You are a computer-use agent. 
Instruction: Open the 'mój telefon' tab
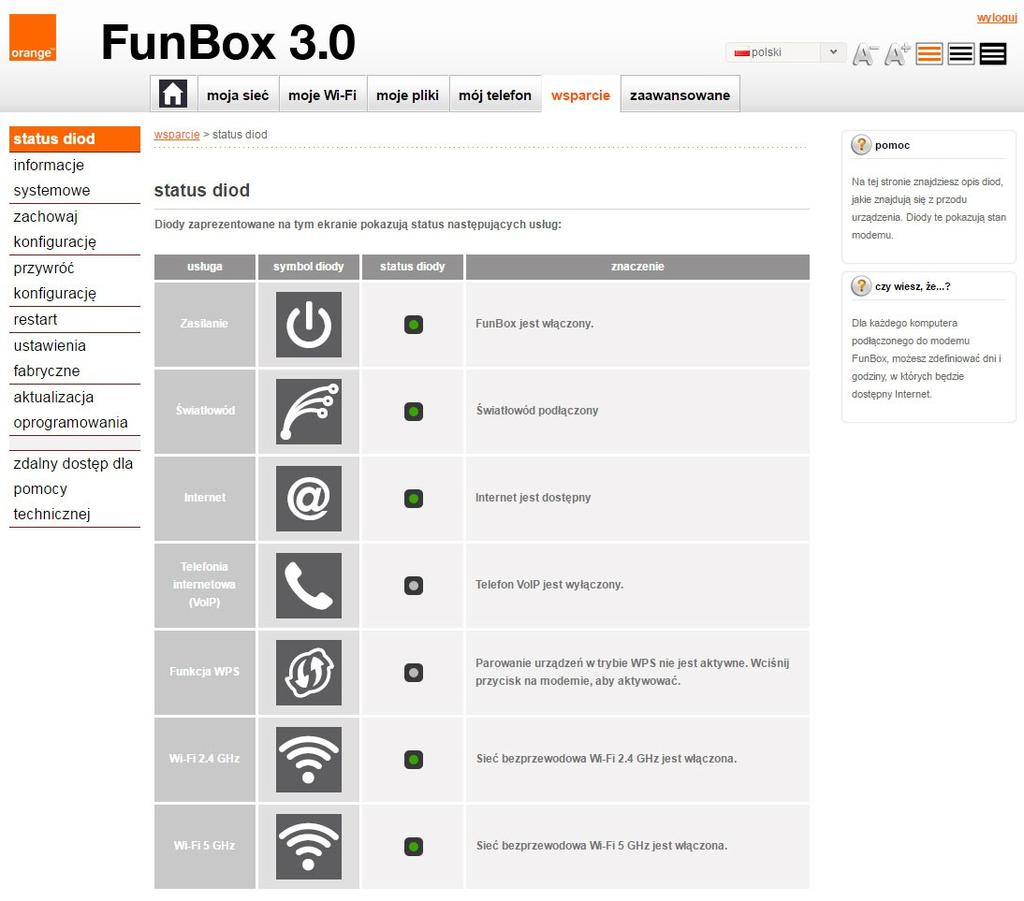pos(495,95)
